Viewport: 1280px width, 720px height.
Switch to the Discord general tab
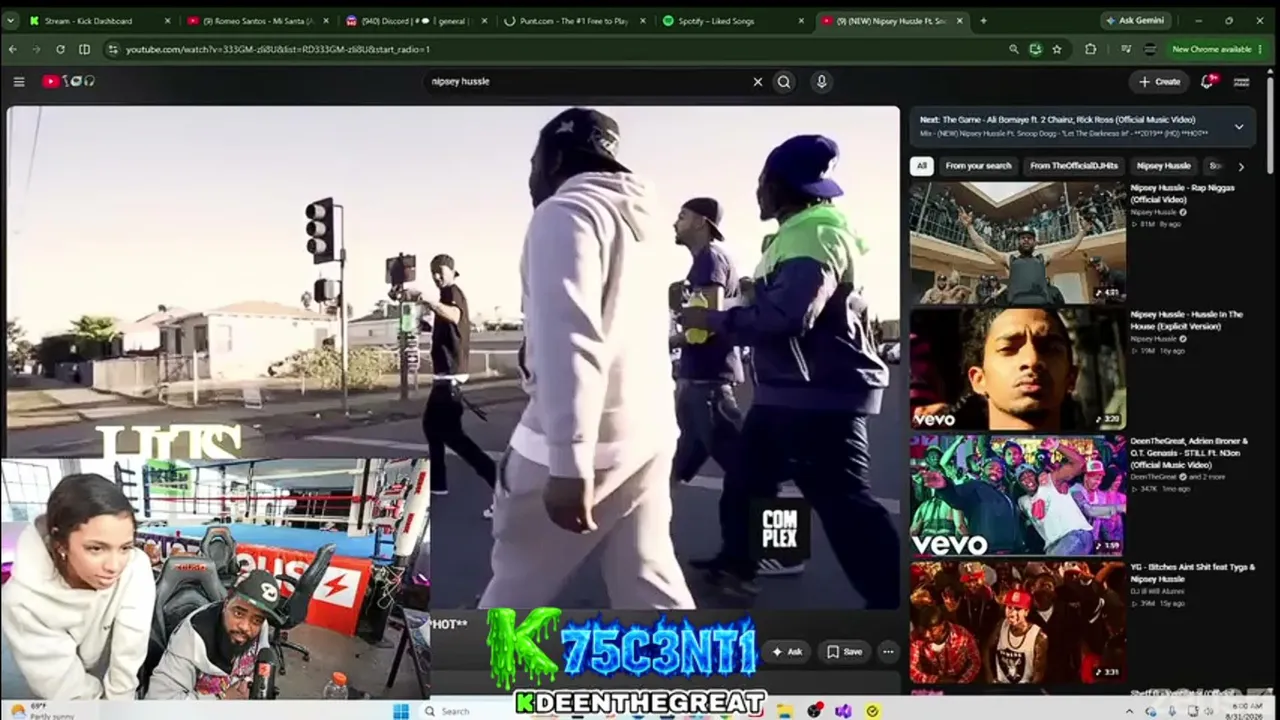point(418,20)
